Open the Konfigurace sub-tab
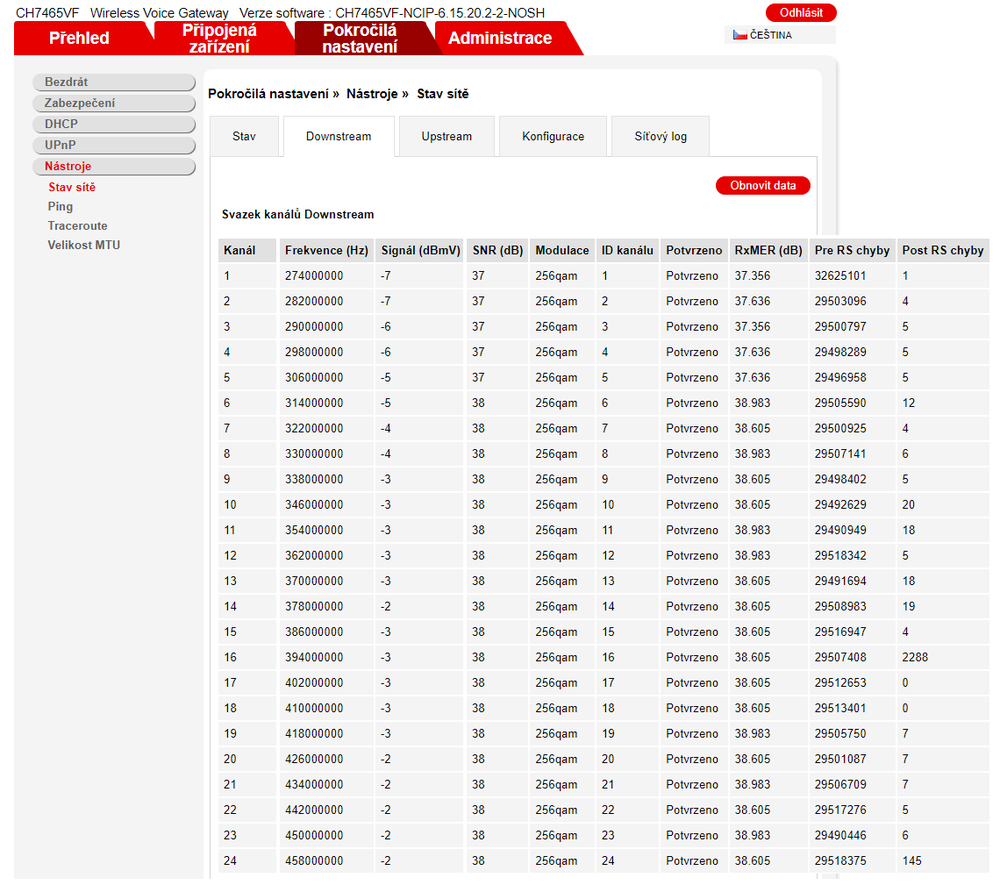The image size is (1000, 885). click(553, 136)
